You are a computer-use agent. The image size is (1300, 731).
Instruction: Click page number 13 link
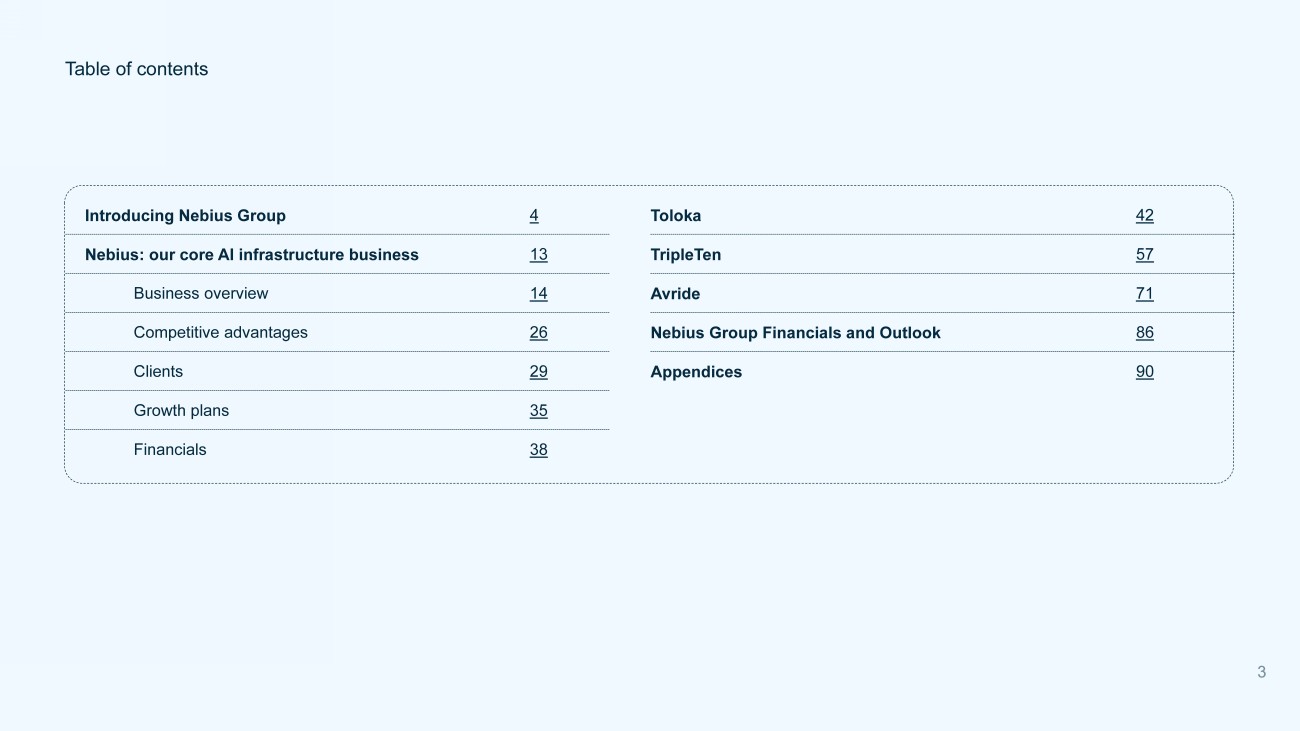(538, 255)
